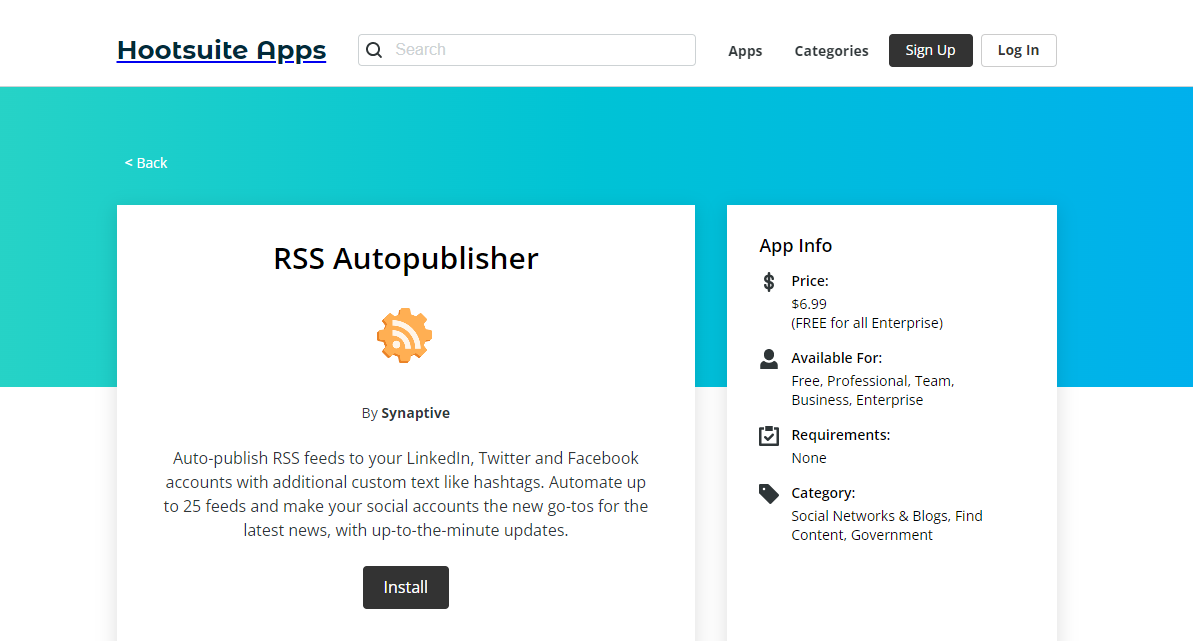Click the None requirements value
Image resolution: width=1193 pixels, height=641 pixels.
(x=809, y=458)
